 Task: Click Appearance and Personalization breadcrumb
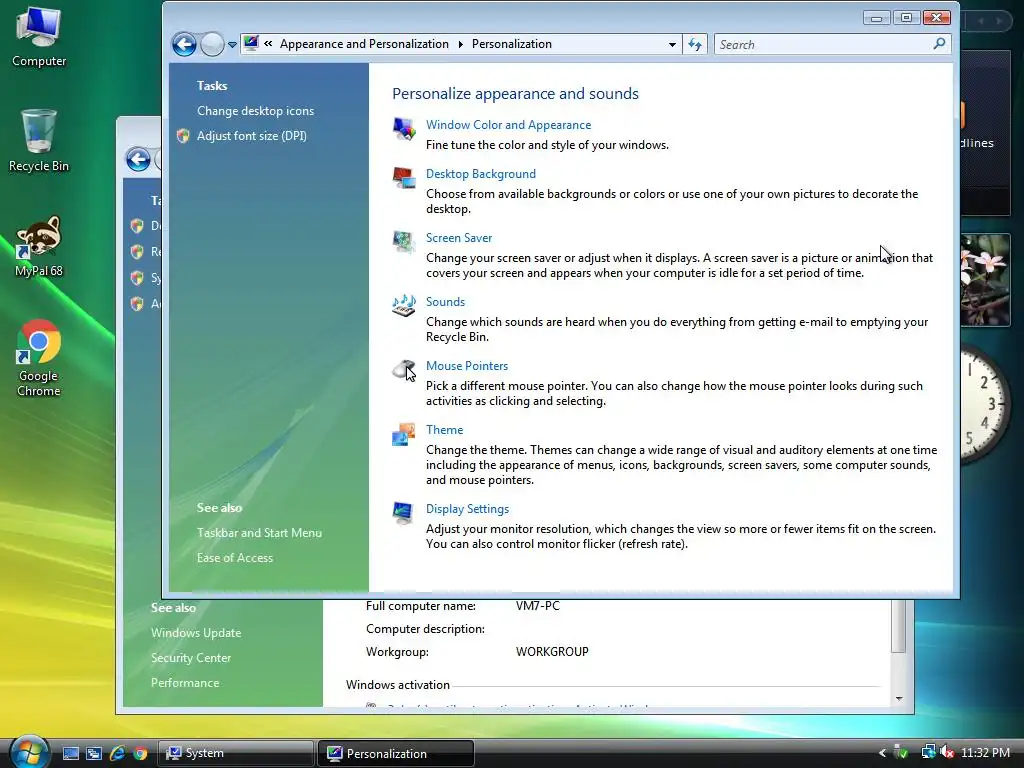(364, 44)
